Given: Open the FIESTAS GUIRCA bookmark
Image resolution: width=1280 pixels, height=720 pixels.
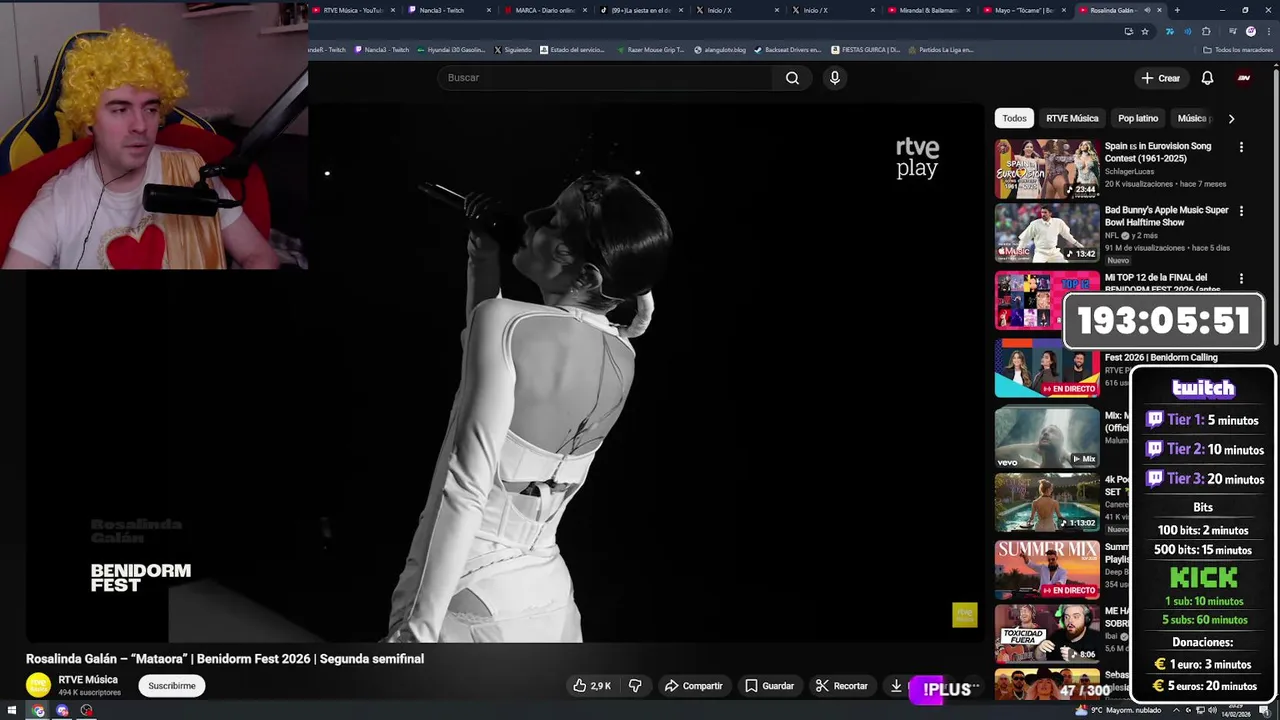Looking at the screenshot, I should click(x=866, y=50).
